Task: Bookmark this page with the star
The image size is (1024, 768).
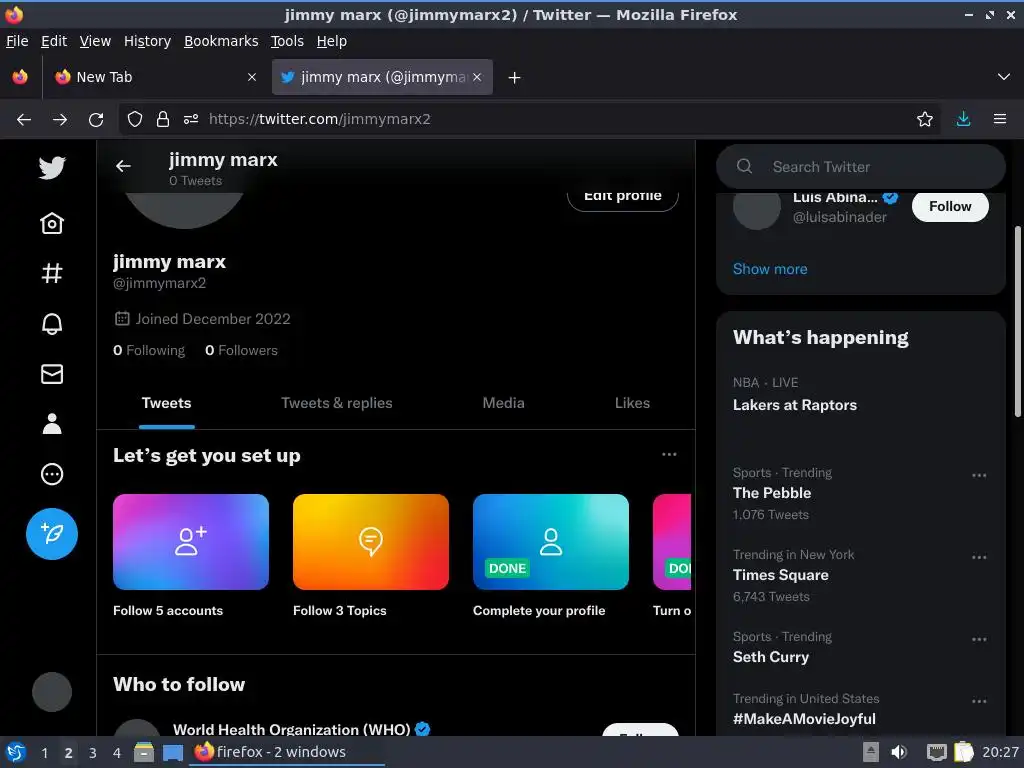Action: (x=925, y=119)
